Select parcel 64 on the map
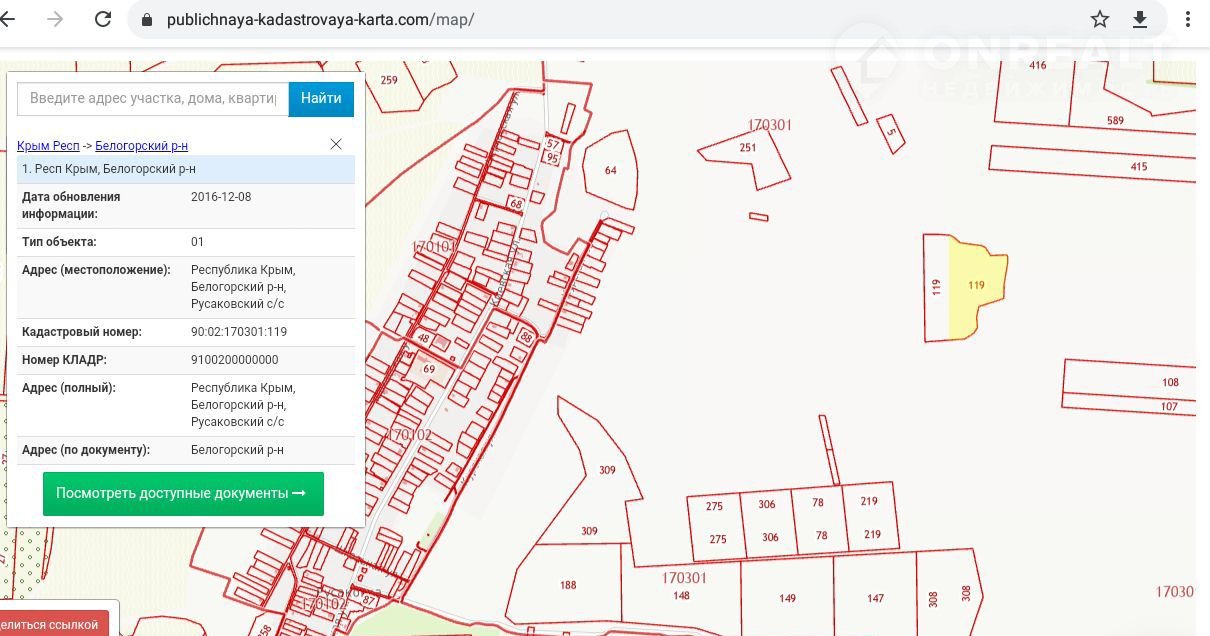1210x636 pixels. (610, 171)
